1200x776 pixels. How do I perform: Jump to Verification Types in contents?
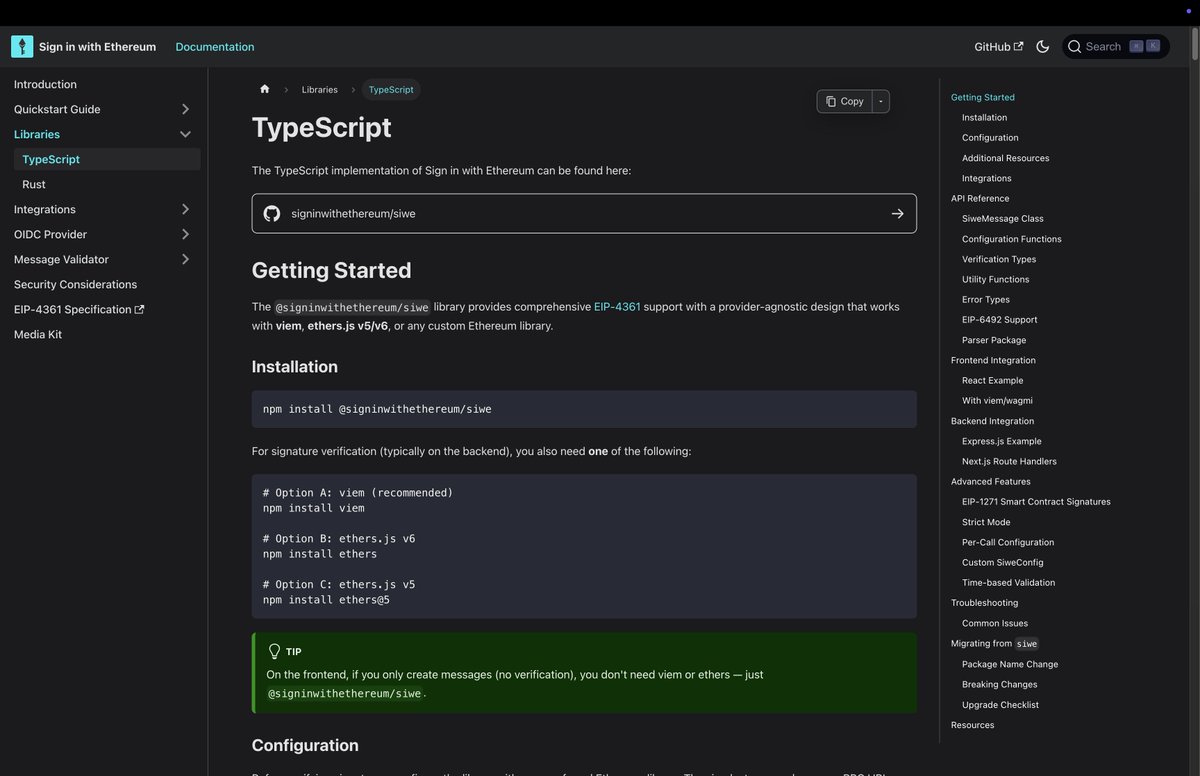point(999,259)
